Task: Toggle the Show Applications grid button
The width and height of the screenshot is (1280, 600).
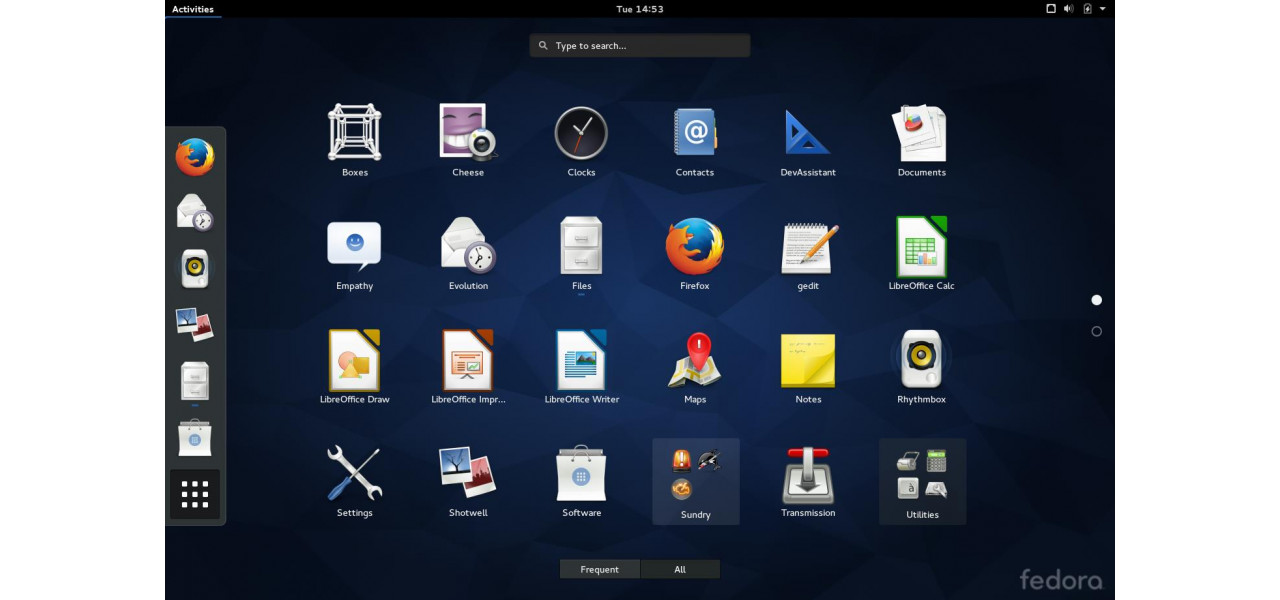Action: click(195, 494)
